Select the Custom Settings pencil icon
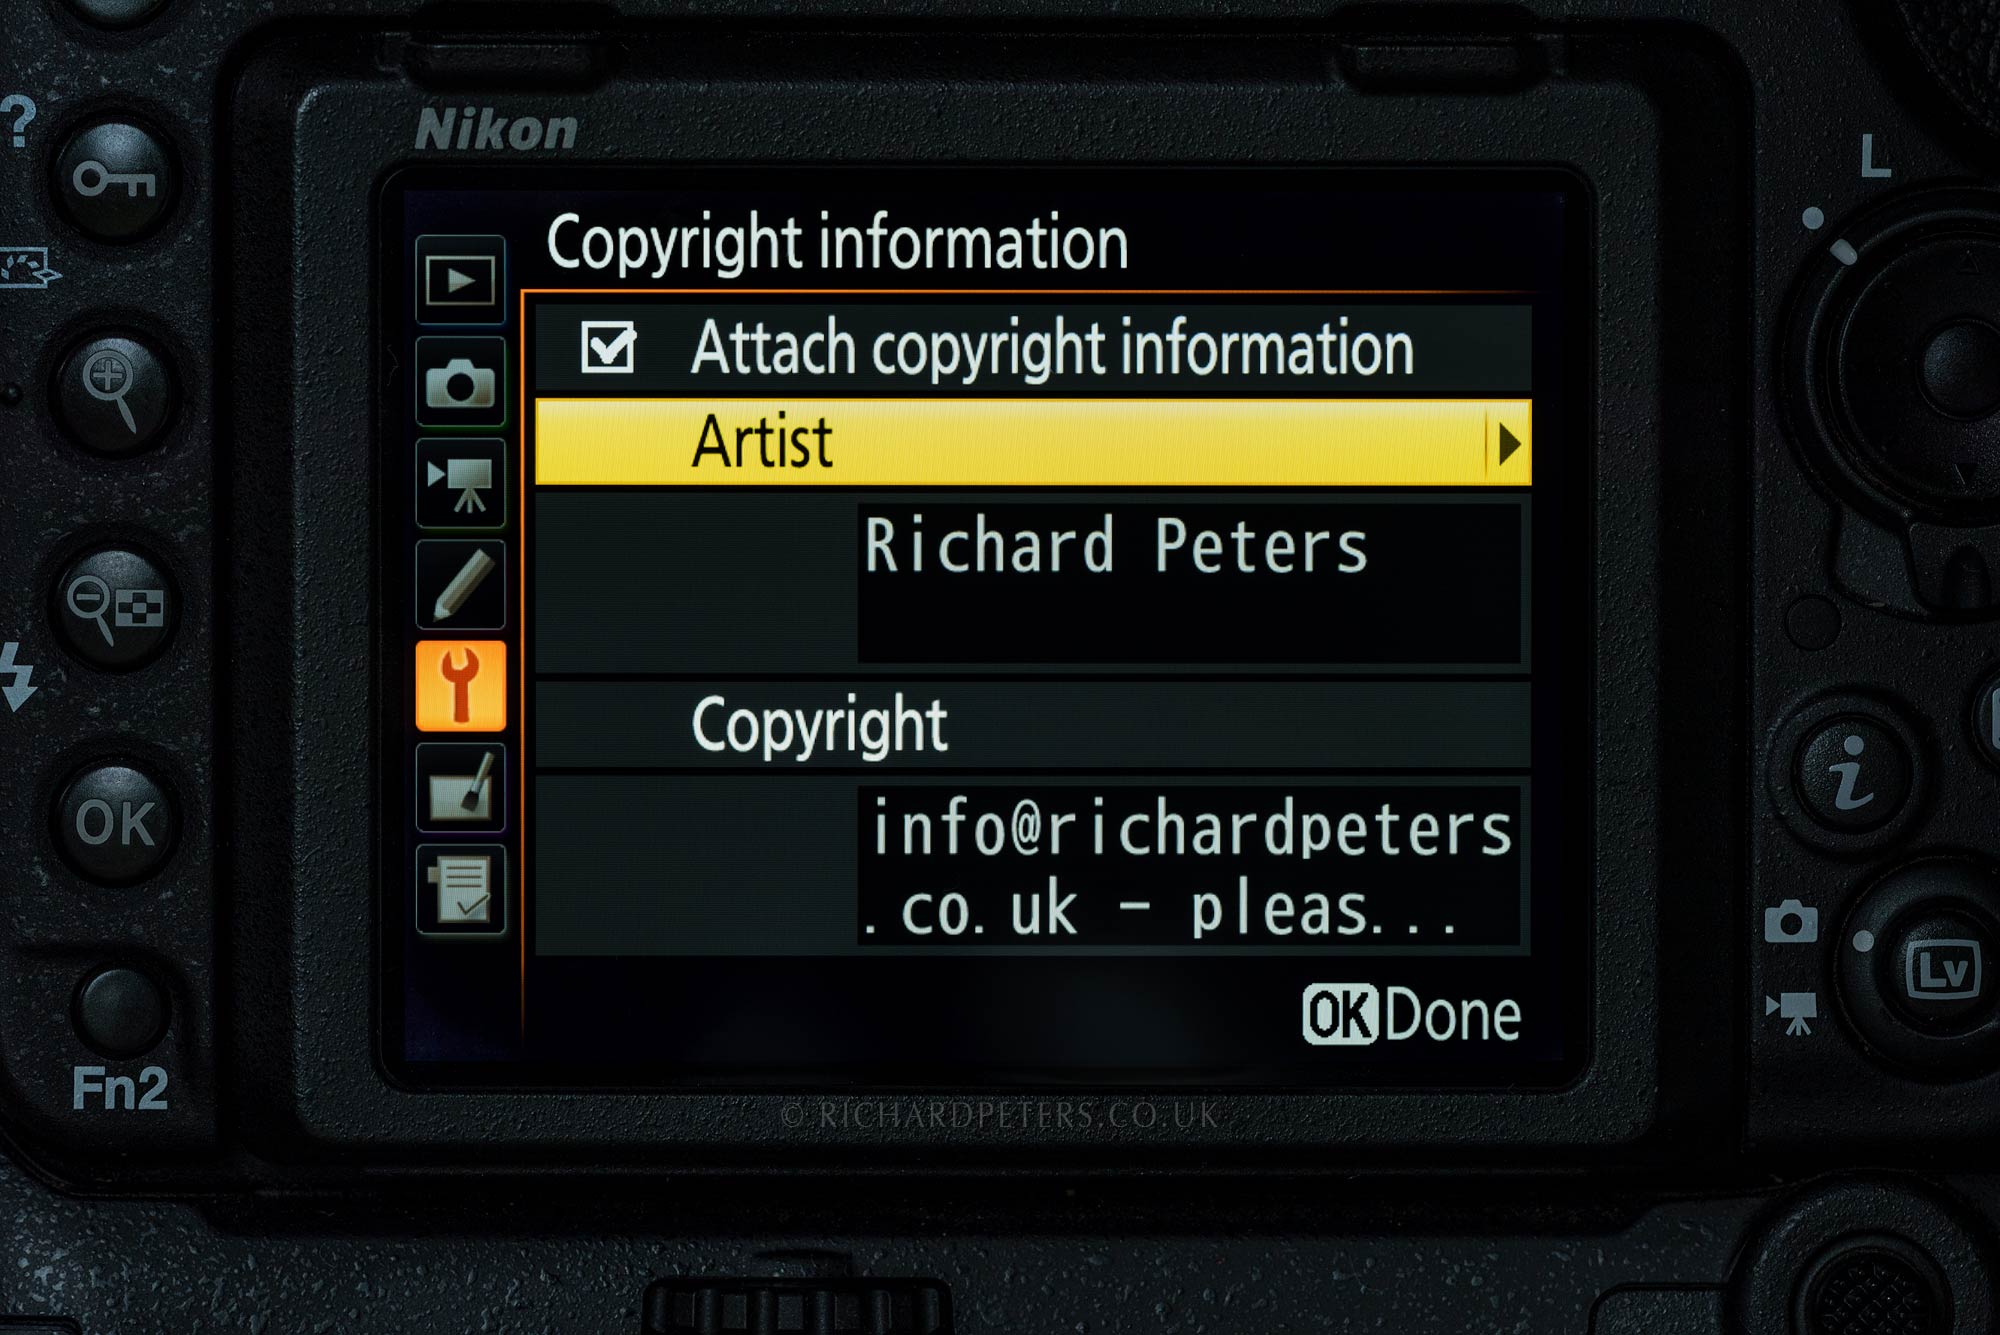 coord(460,585)
